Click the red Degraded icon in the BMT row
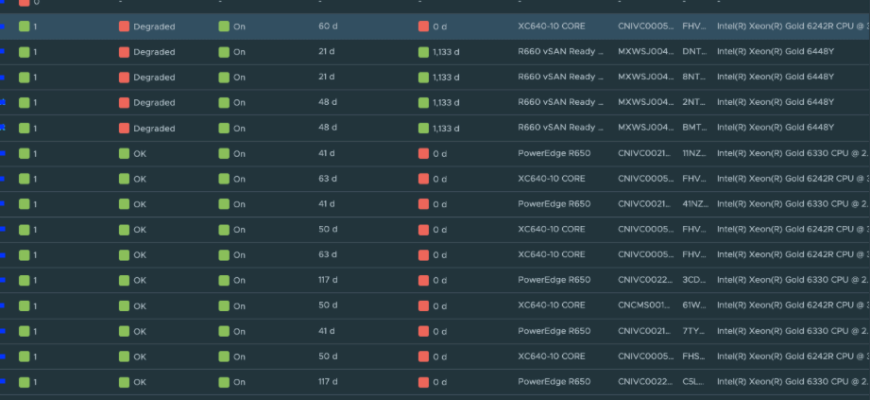The height and width of the screenshot is (400, 870). tap(124, 128)
